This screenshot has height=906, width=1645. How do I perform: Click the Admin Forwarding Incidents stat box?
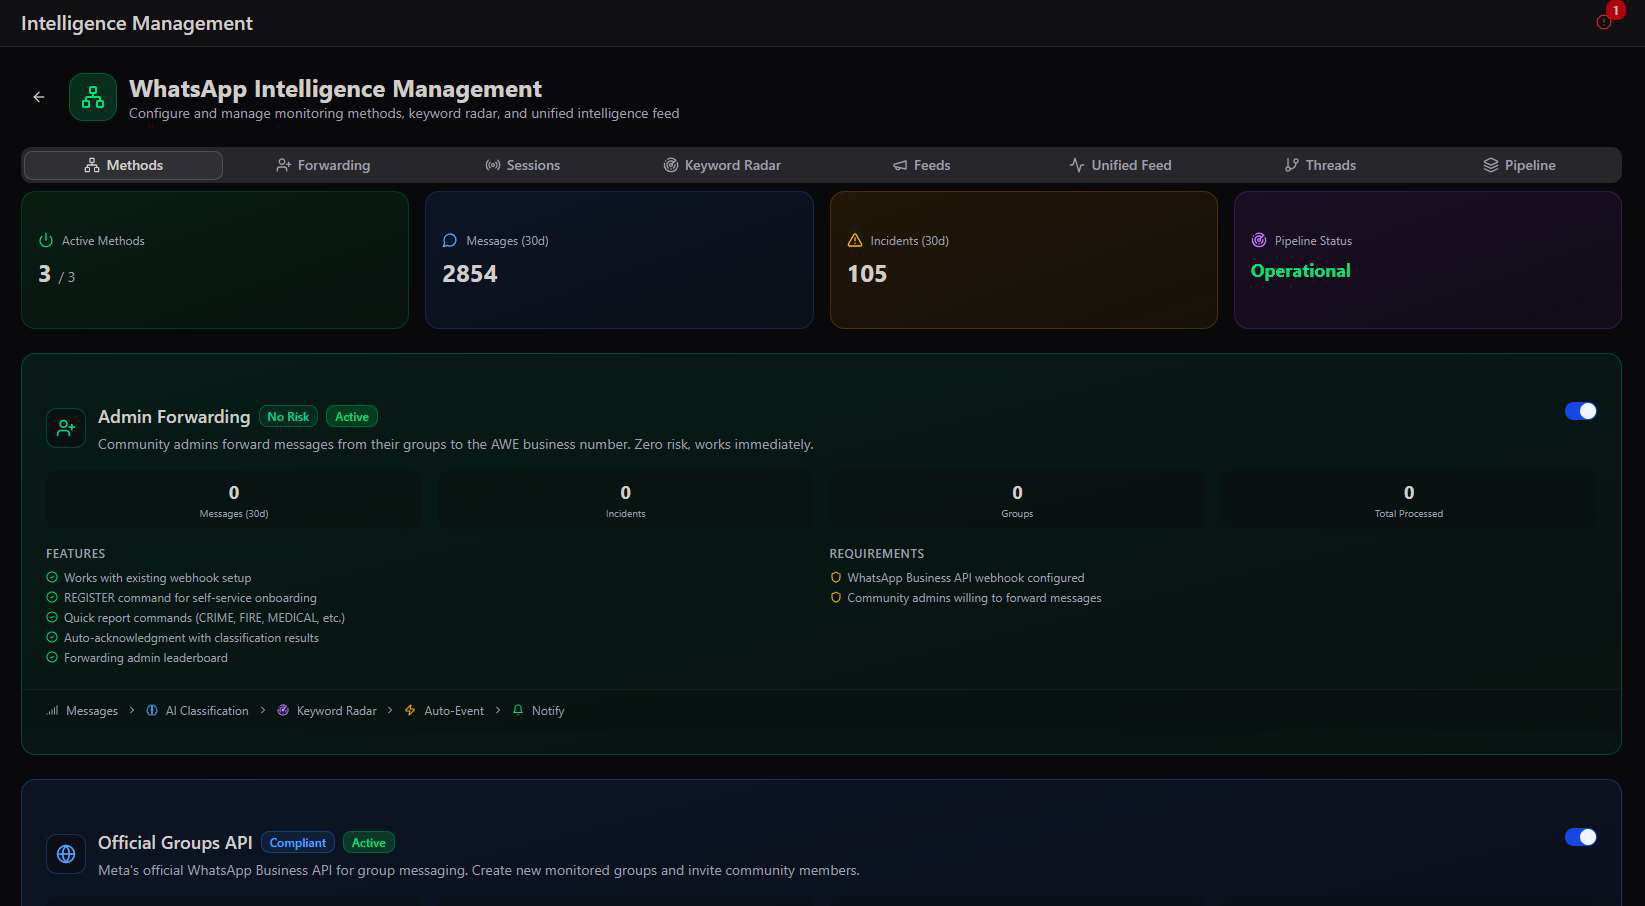(626, 500)
